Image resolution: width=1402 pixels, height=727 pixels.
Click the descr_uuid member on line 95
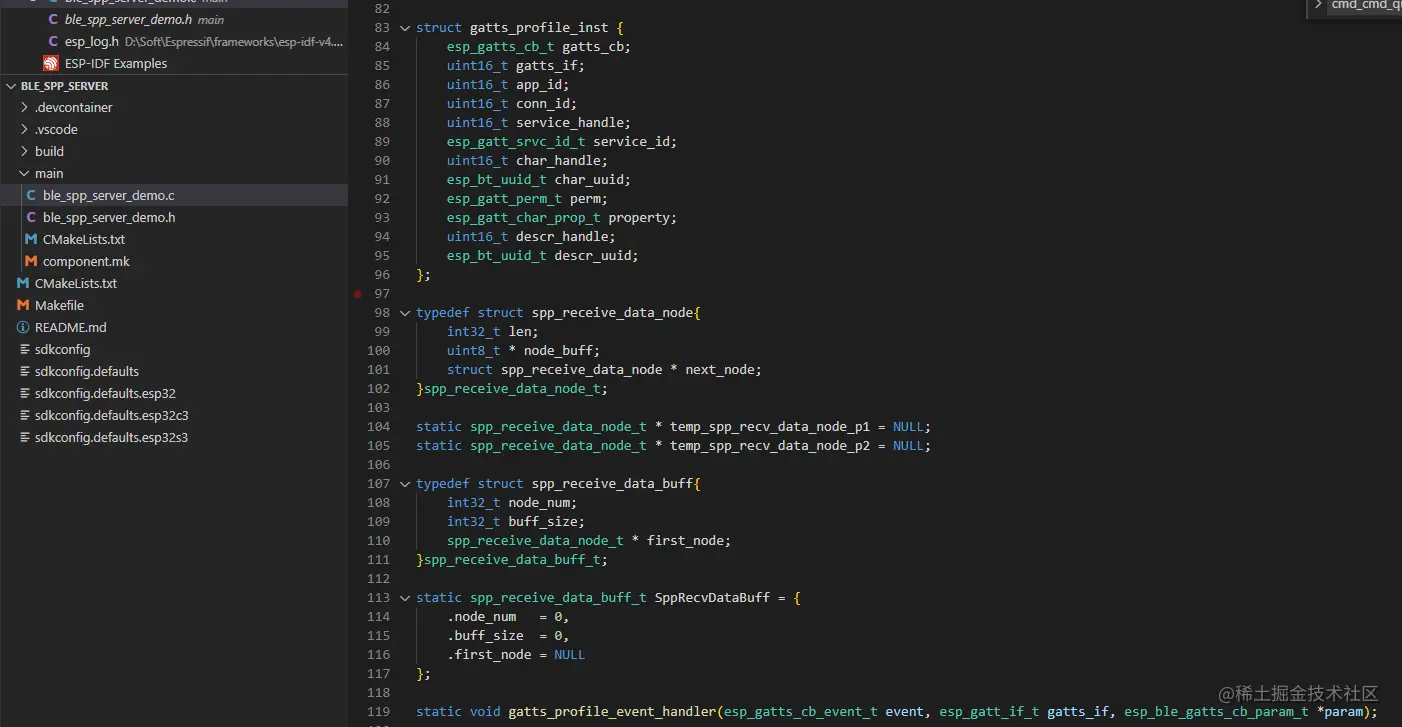(592, 256)
